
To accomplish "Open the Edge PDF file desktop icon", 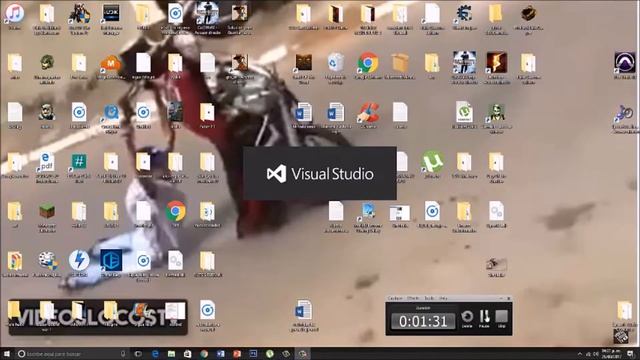I will [47, 162].
